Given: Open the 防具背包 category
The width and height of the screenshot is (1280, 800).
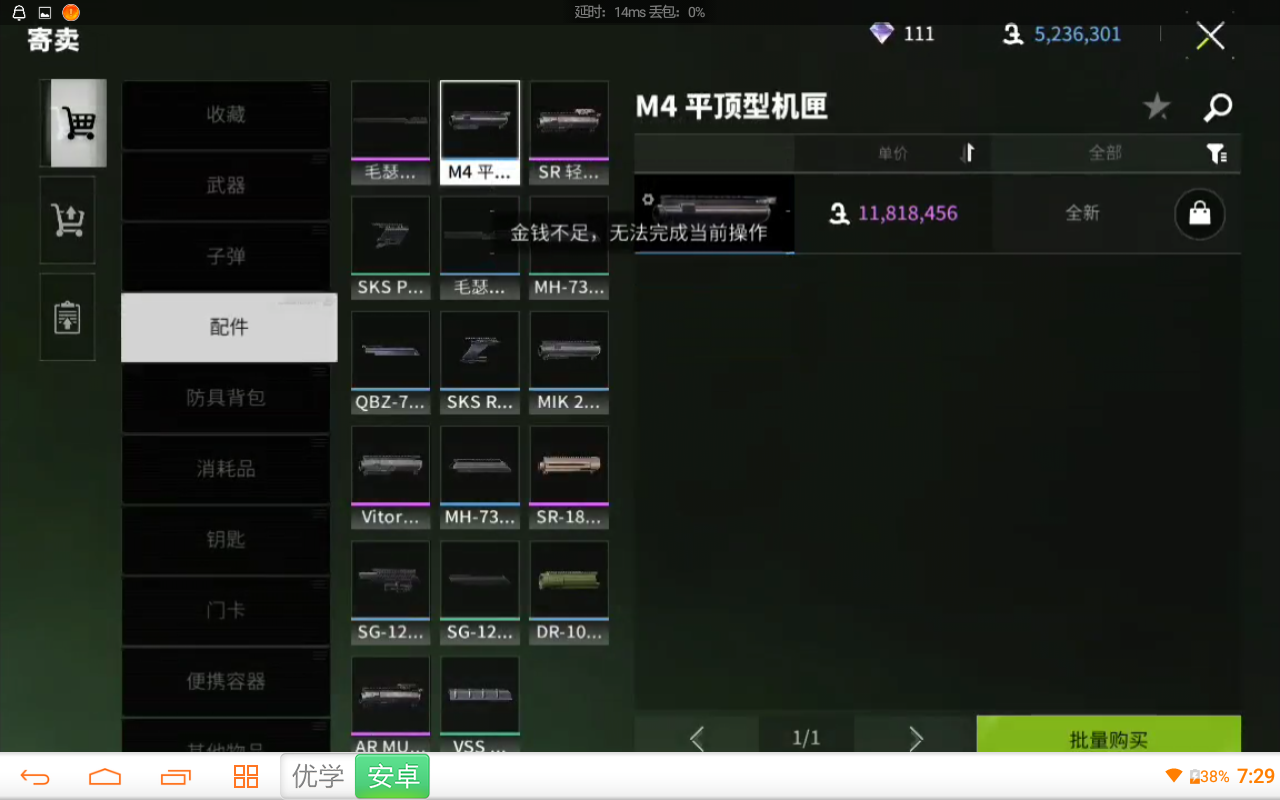Looking at the screenshot, I should click(226, 398).
